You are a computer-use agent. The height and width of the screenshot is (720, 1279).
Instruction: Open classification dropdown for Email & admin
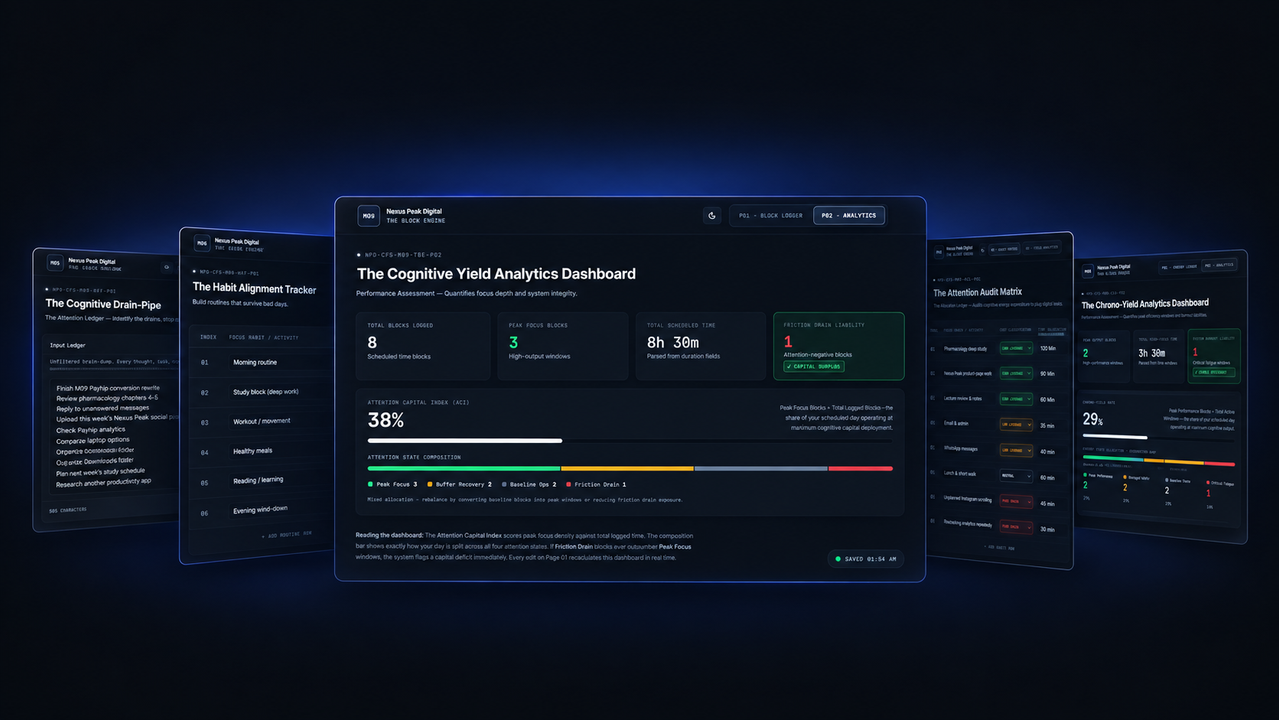pos(1016,425)
